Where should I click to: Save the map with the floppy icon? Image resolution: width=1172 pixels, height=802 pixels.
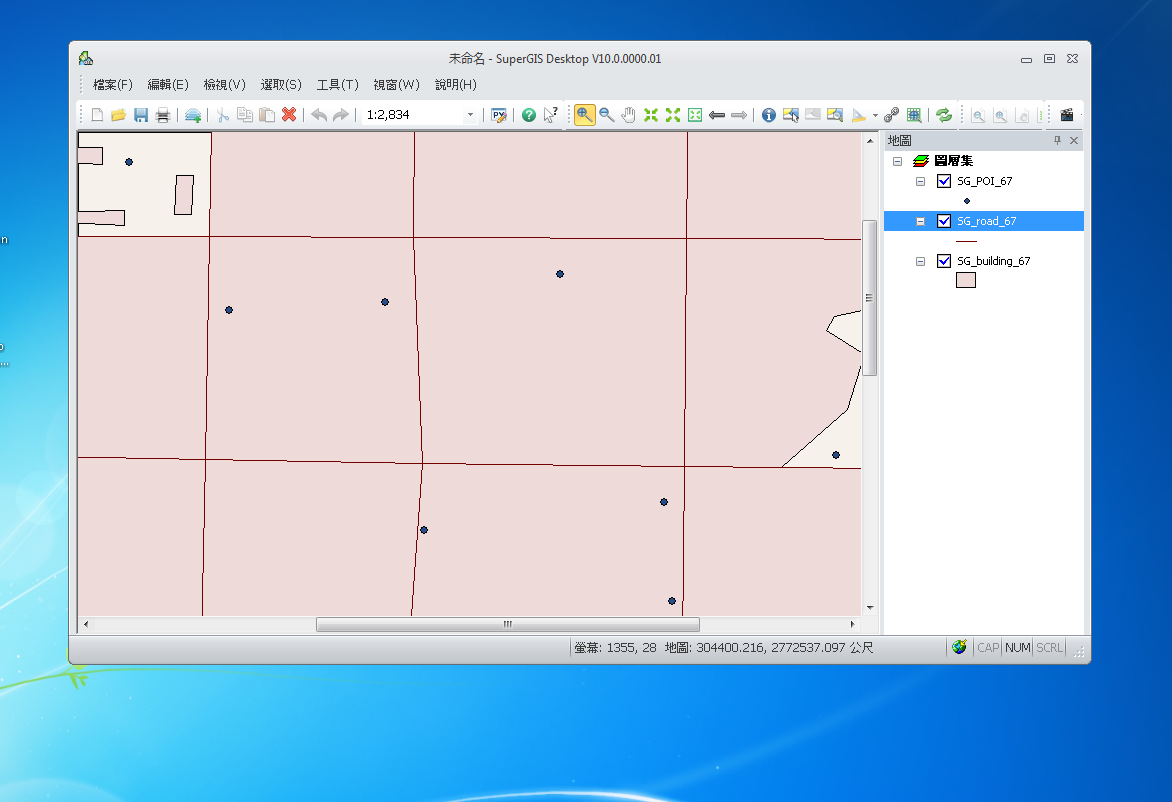tap(141, 115)
